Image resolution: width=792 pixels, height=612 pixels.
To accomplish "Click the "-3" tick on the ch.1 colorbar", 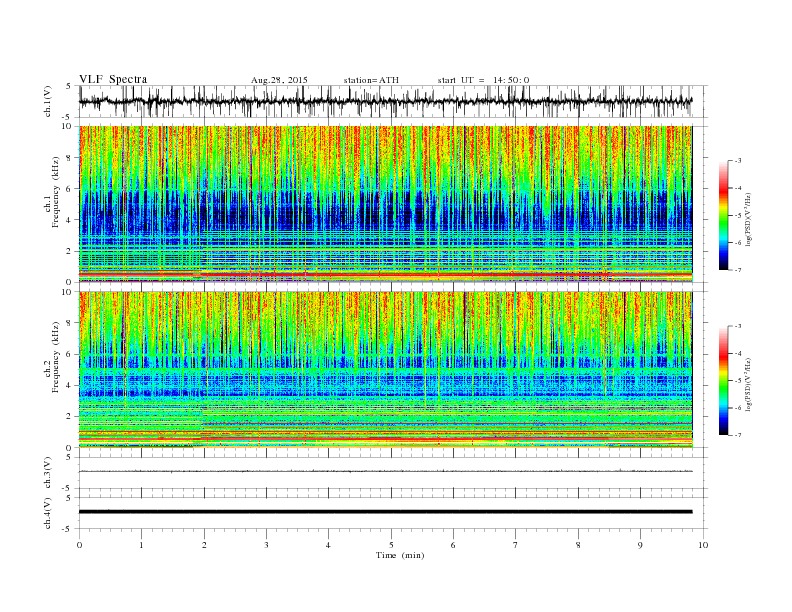I will tap(737, 161).
